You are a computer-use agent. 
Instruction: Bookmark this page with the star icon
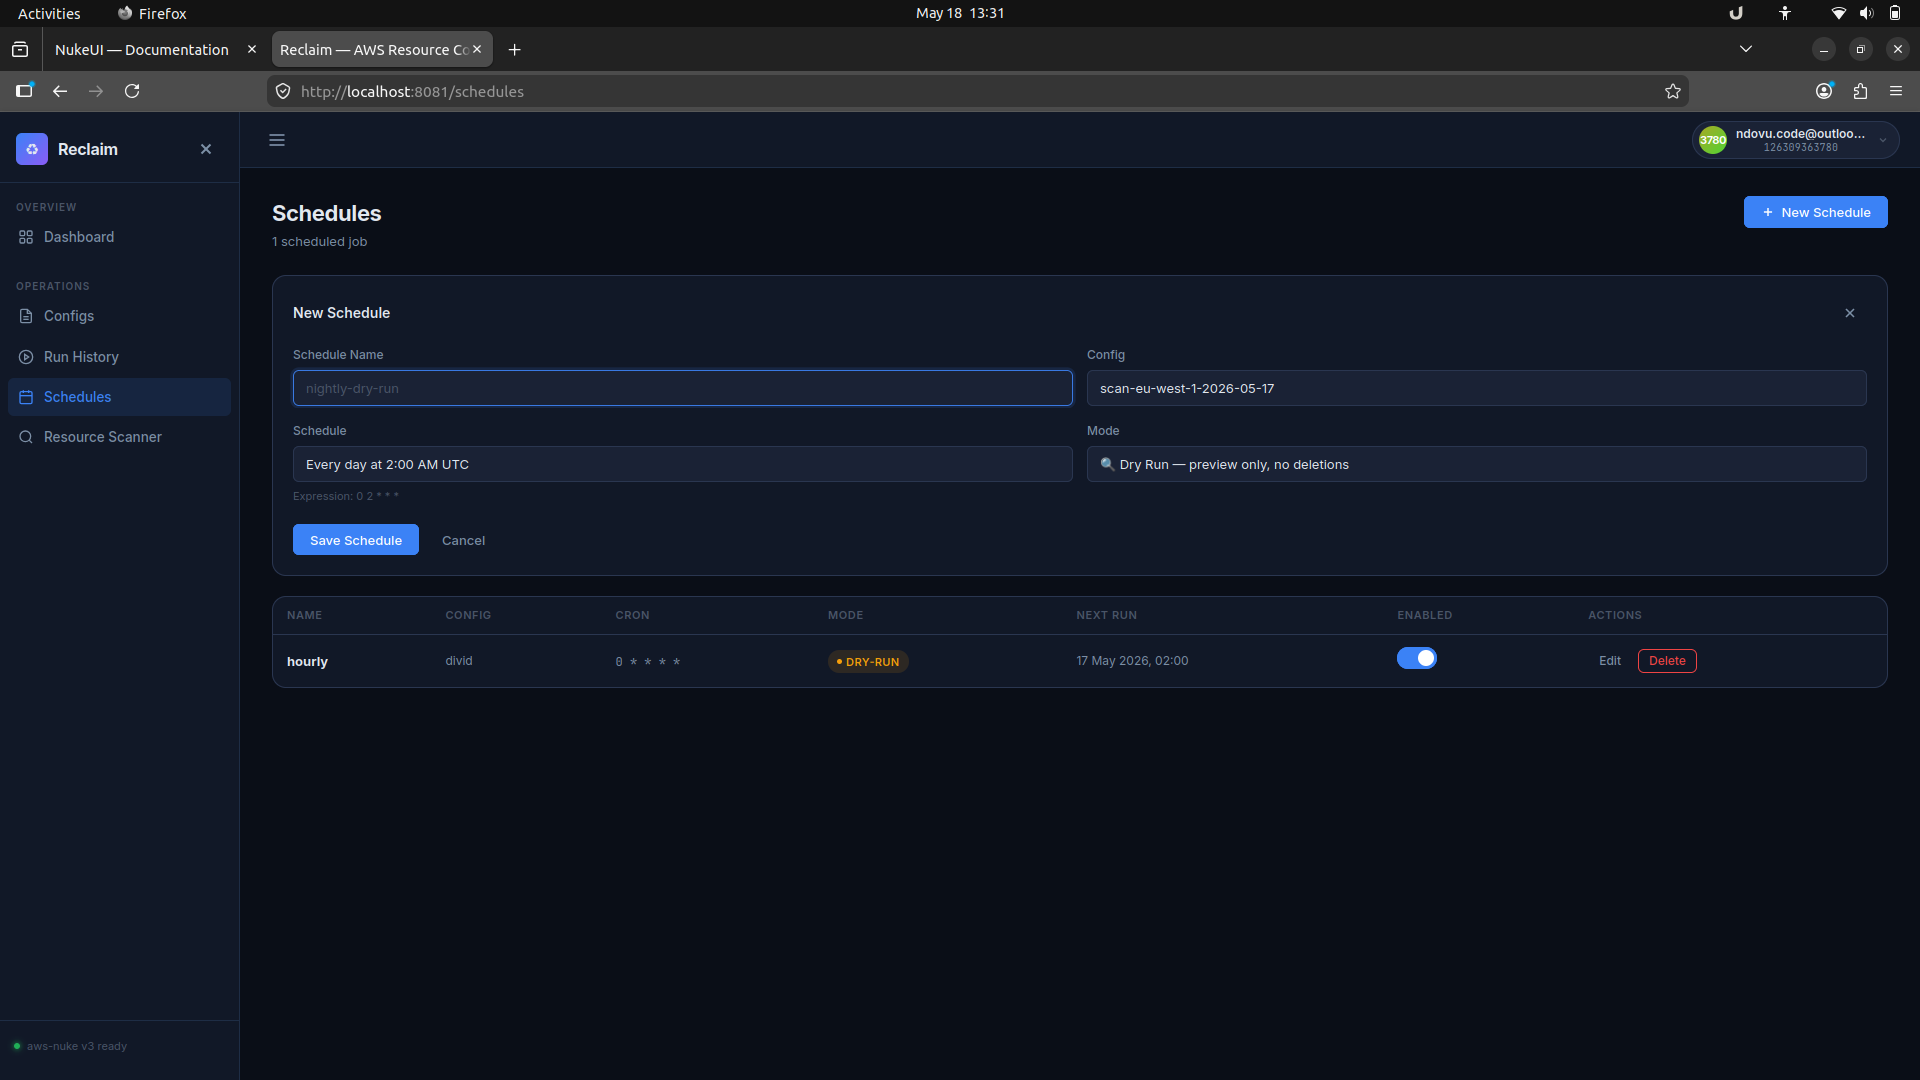click(x=1673, y=91)
